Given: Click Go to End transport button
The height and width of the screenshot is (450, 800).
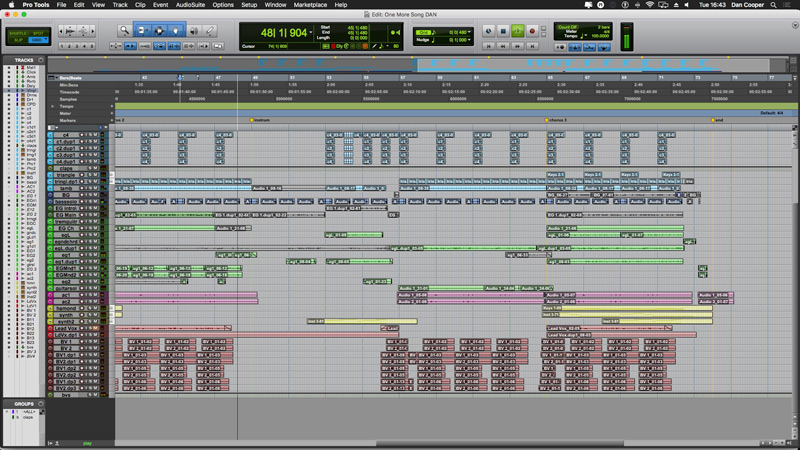Looking at the screenshot, I should [x=532, y=46].
